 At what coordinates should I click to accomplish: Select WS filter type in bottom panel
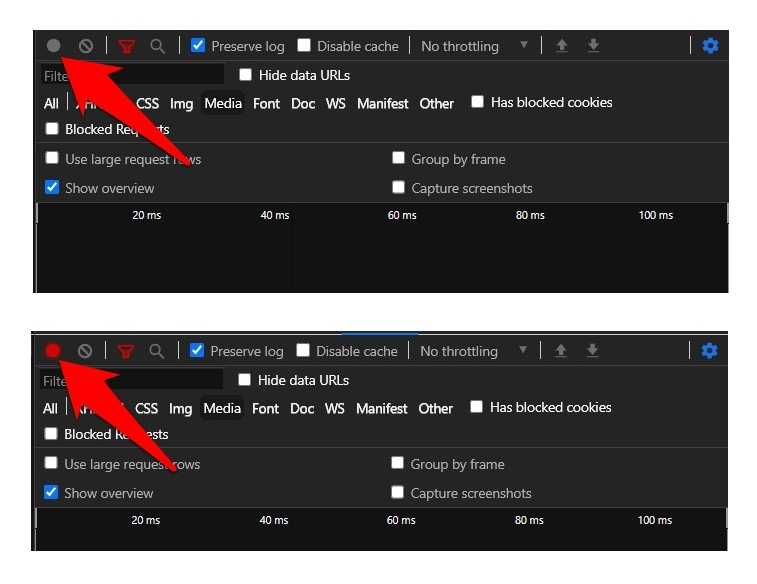[335, 409]
